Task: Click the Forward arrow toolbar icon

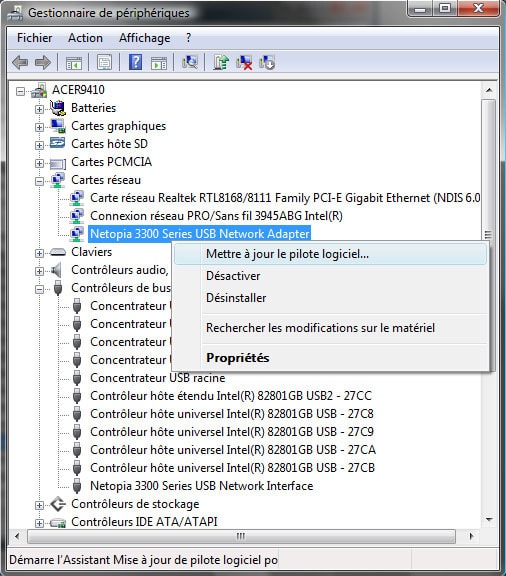Action: (43, 62)
